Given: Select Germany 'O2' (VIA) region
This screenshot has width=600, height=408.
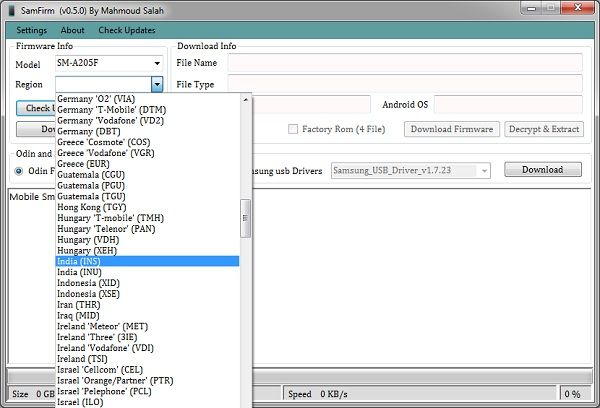Looking at the screenshot, I should click(147, 99).
